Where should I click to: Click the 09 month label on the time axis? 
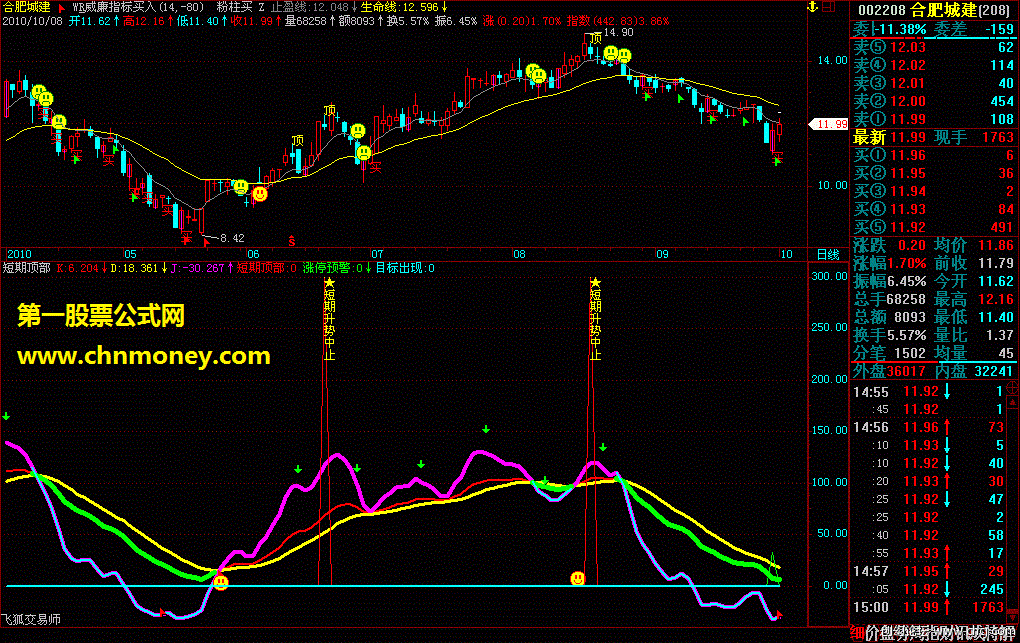pos(662,254)
